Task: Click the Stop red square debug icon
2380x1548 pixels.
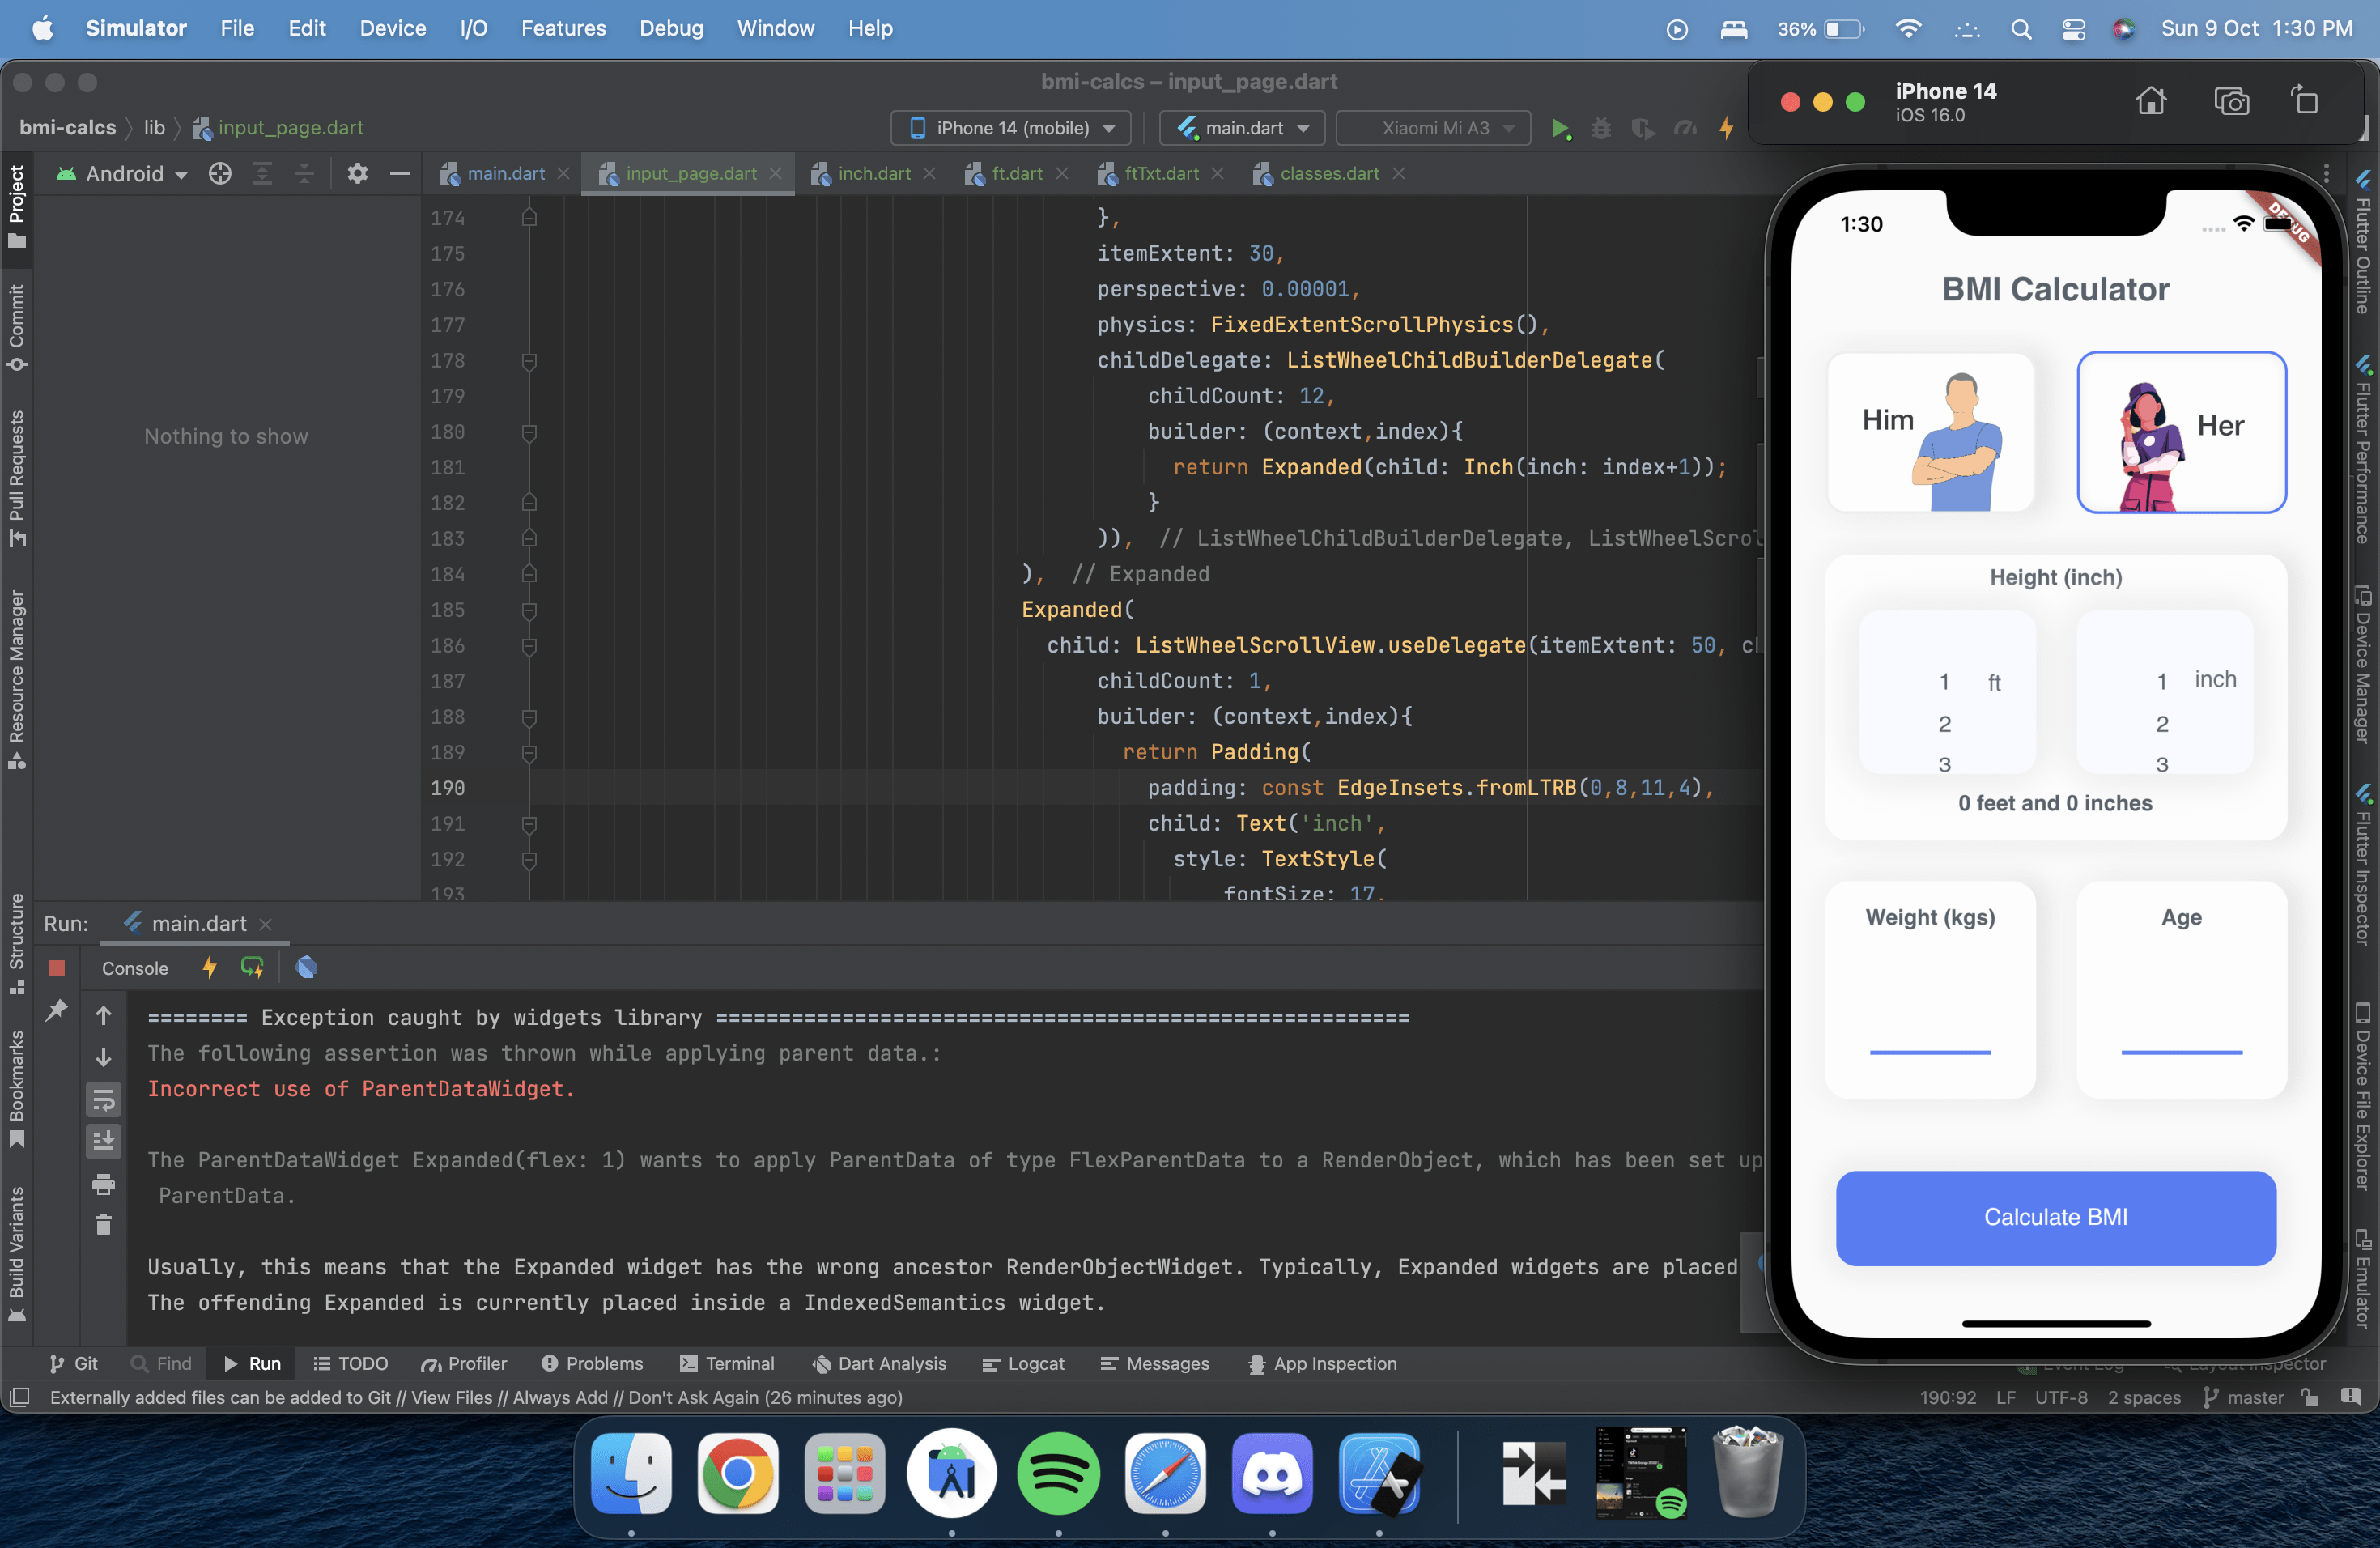Action: click(x=57, y=968)
